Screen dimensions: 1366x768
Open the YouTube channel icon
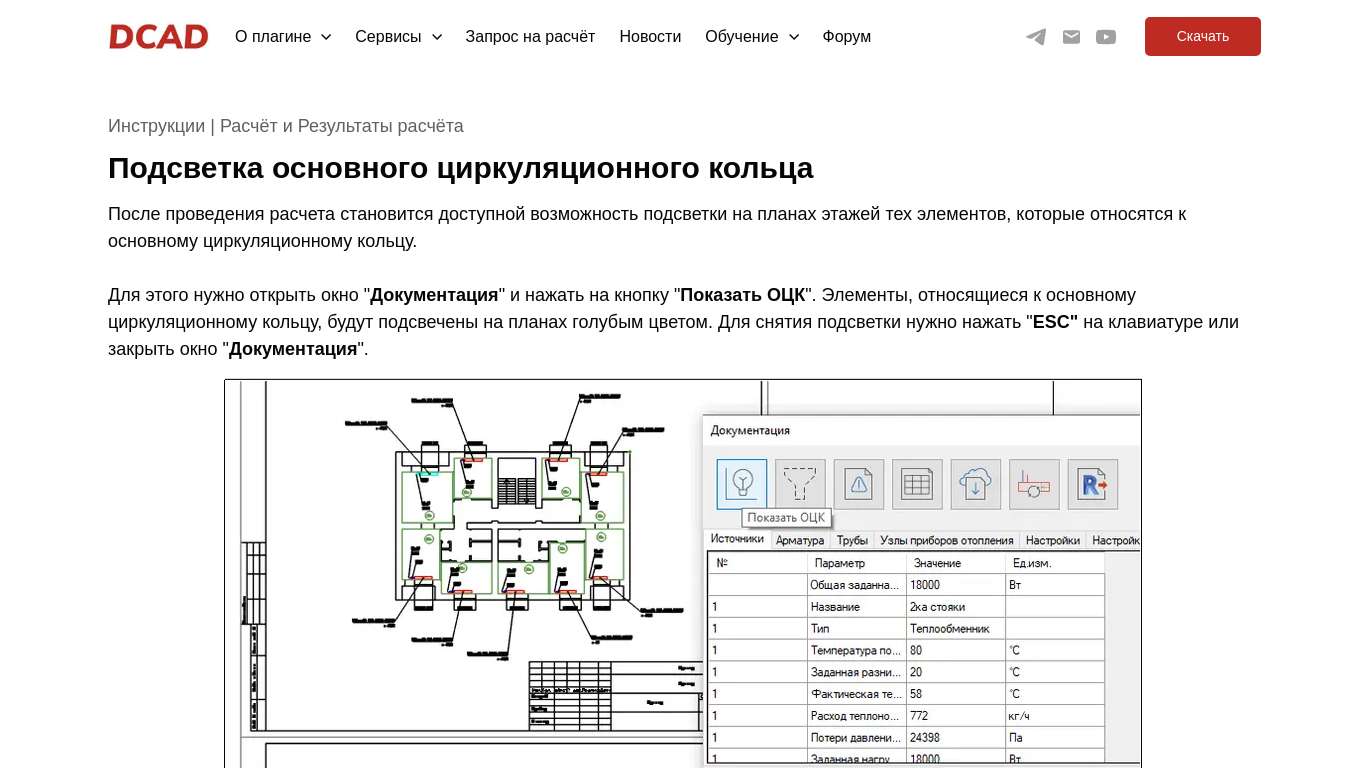[1106, 37]
